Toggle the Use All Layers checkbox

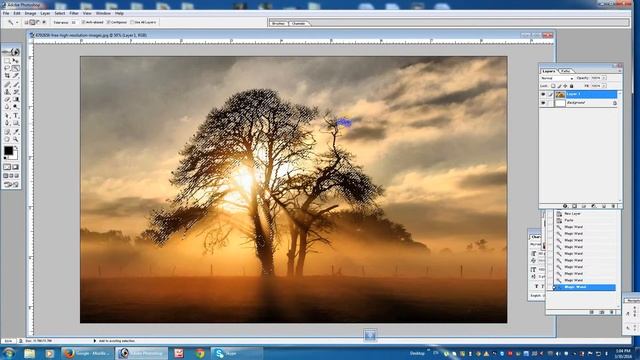(x=132, y=22)
